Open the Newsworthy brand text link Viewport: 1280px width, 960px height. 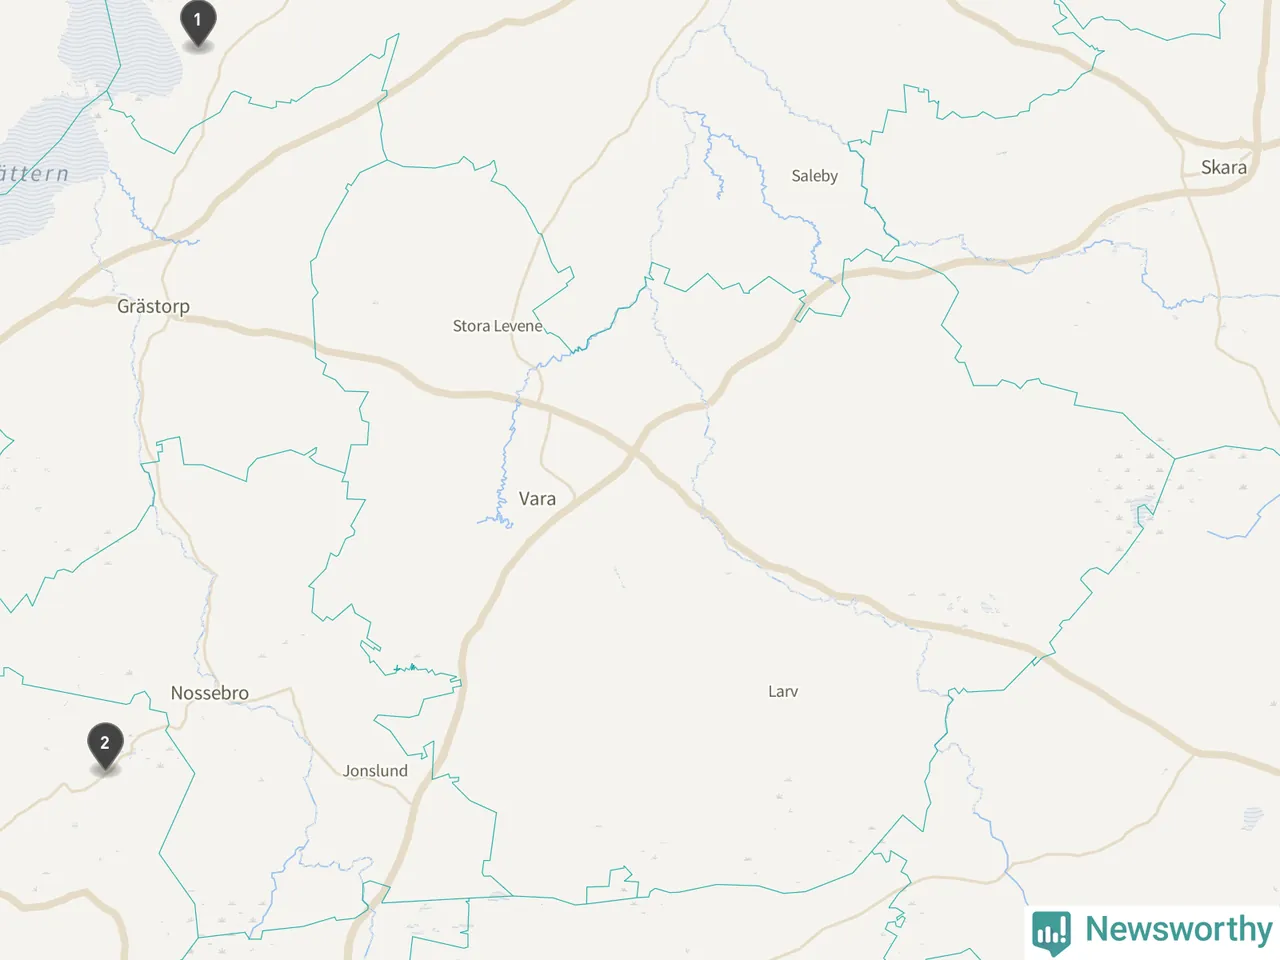point(1178,929)
